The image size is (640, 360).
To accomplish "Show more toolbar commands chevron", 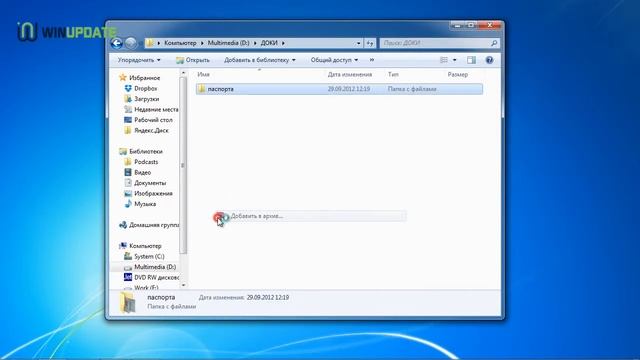I will coord(372,60).
